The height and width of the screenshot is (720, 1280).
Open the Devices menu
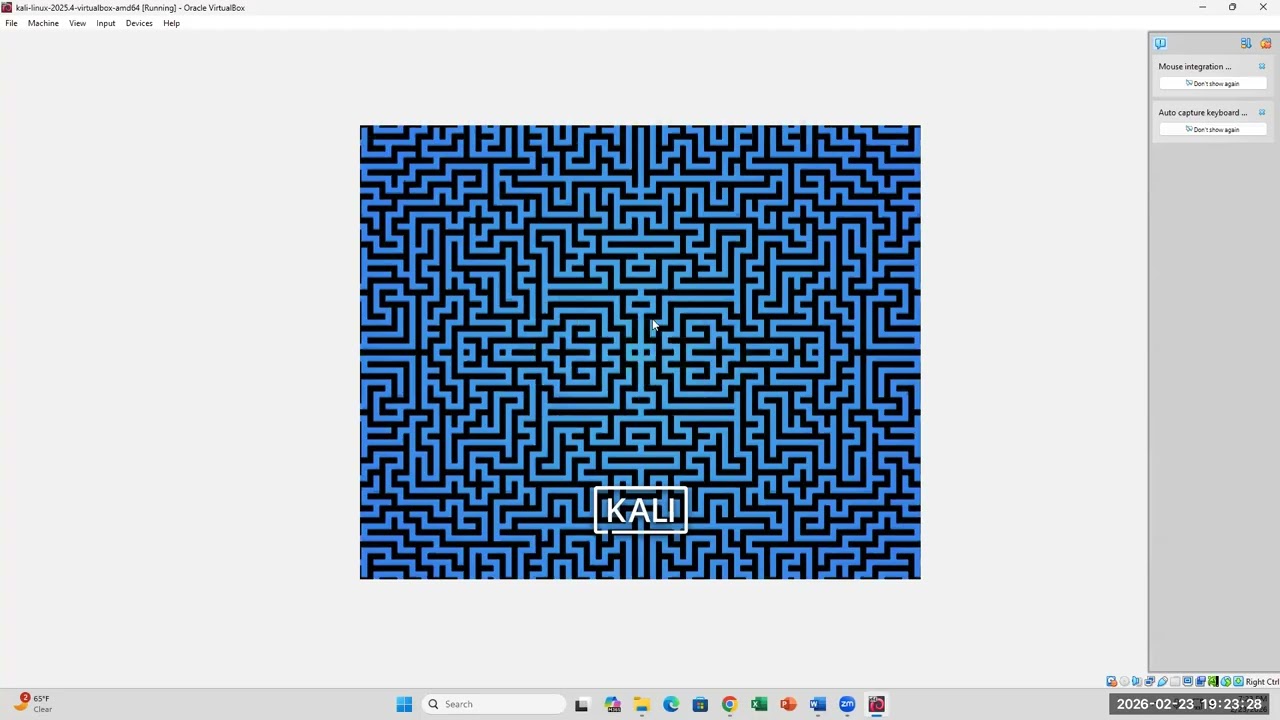click(x=139, y=23)
